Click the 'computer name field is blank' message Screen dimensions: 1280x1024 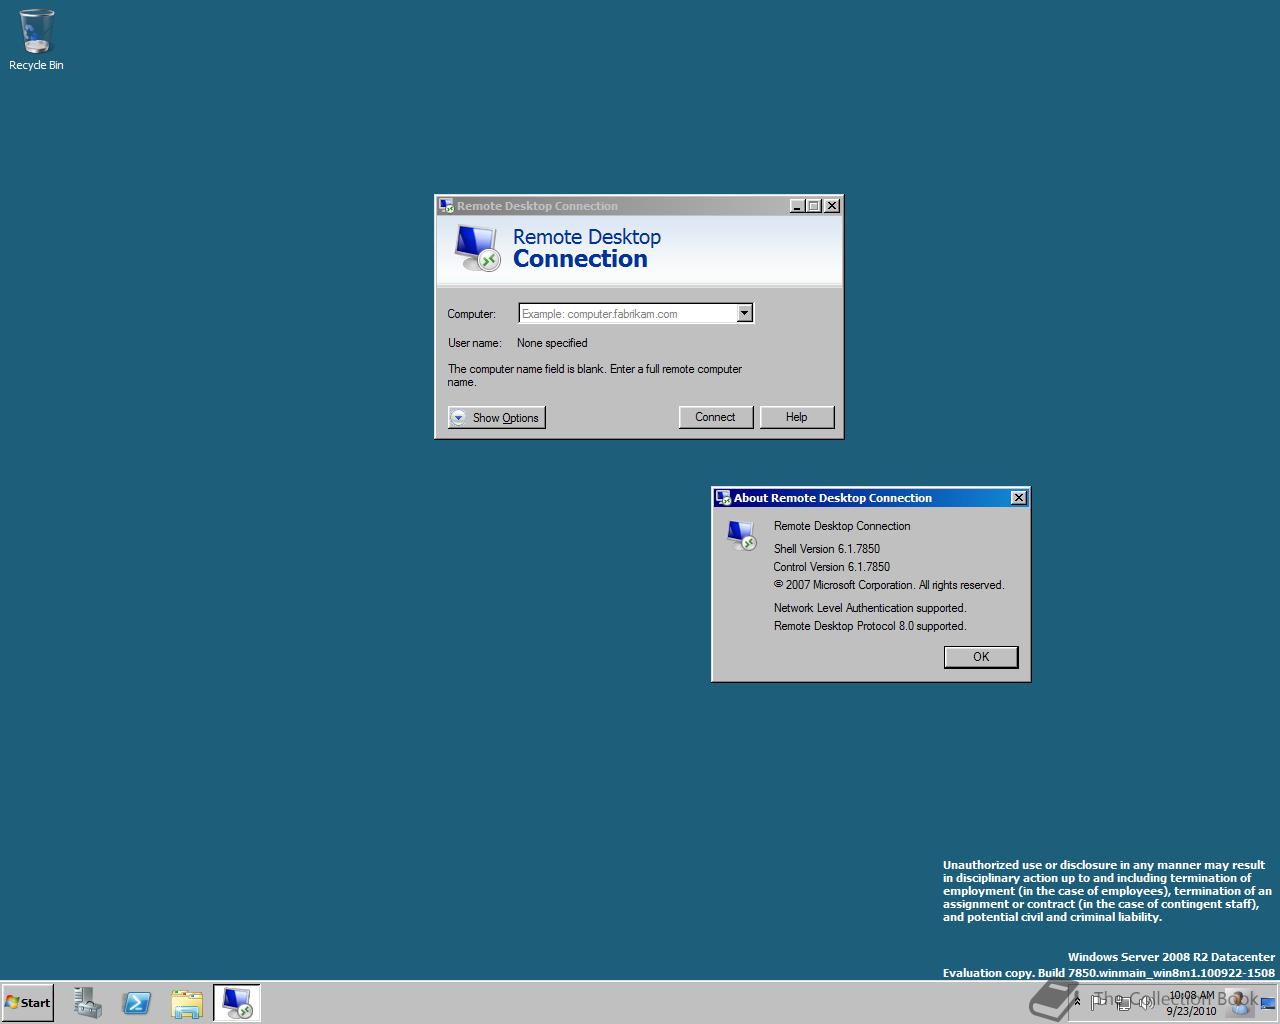(595, 375)
